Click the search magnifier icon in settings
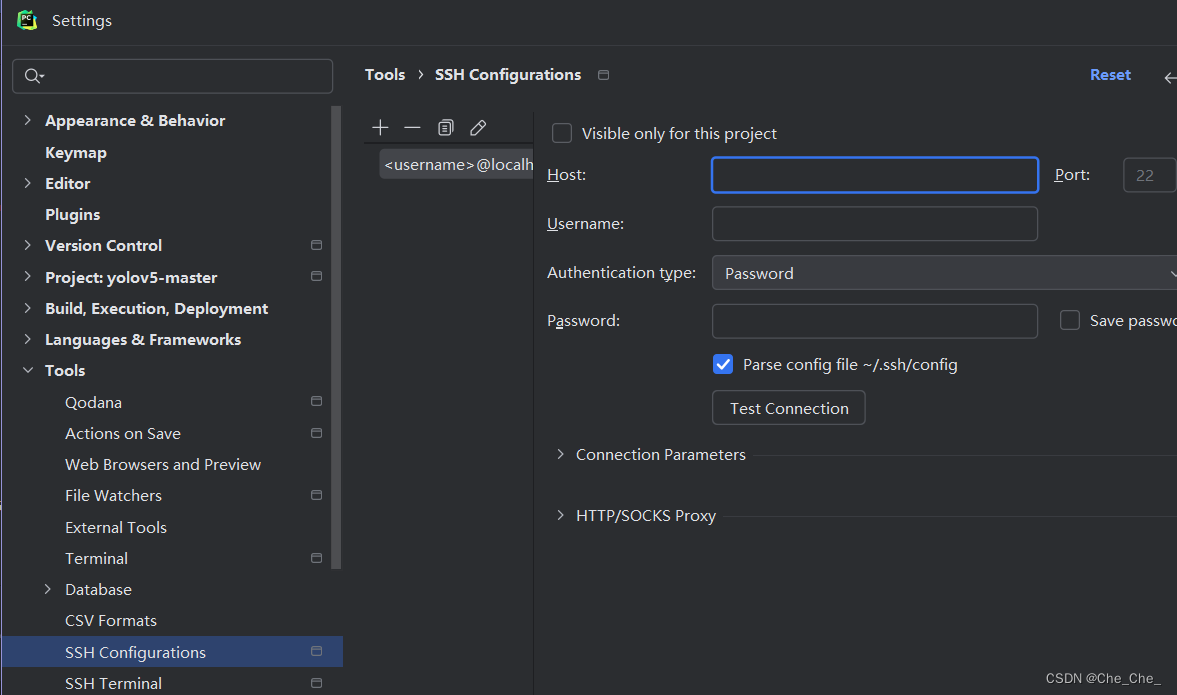The height and width of the screenshot is (695, 1177). pos(33,76)
